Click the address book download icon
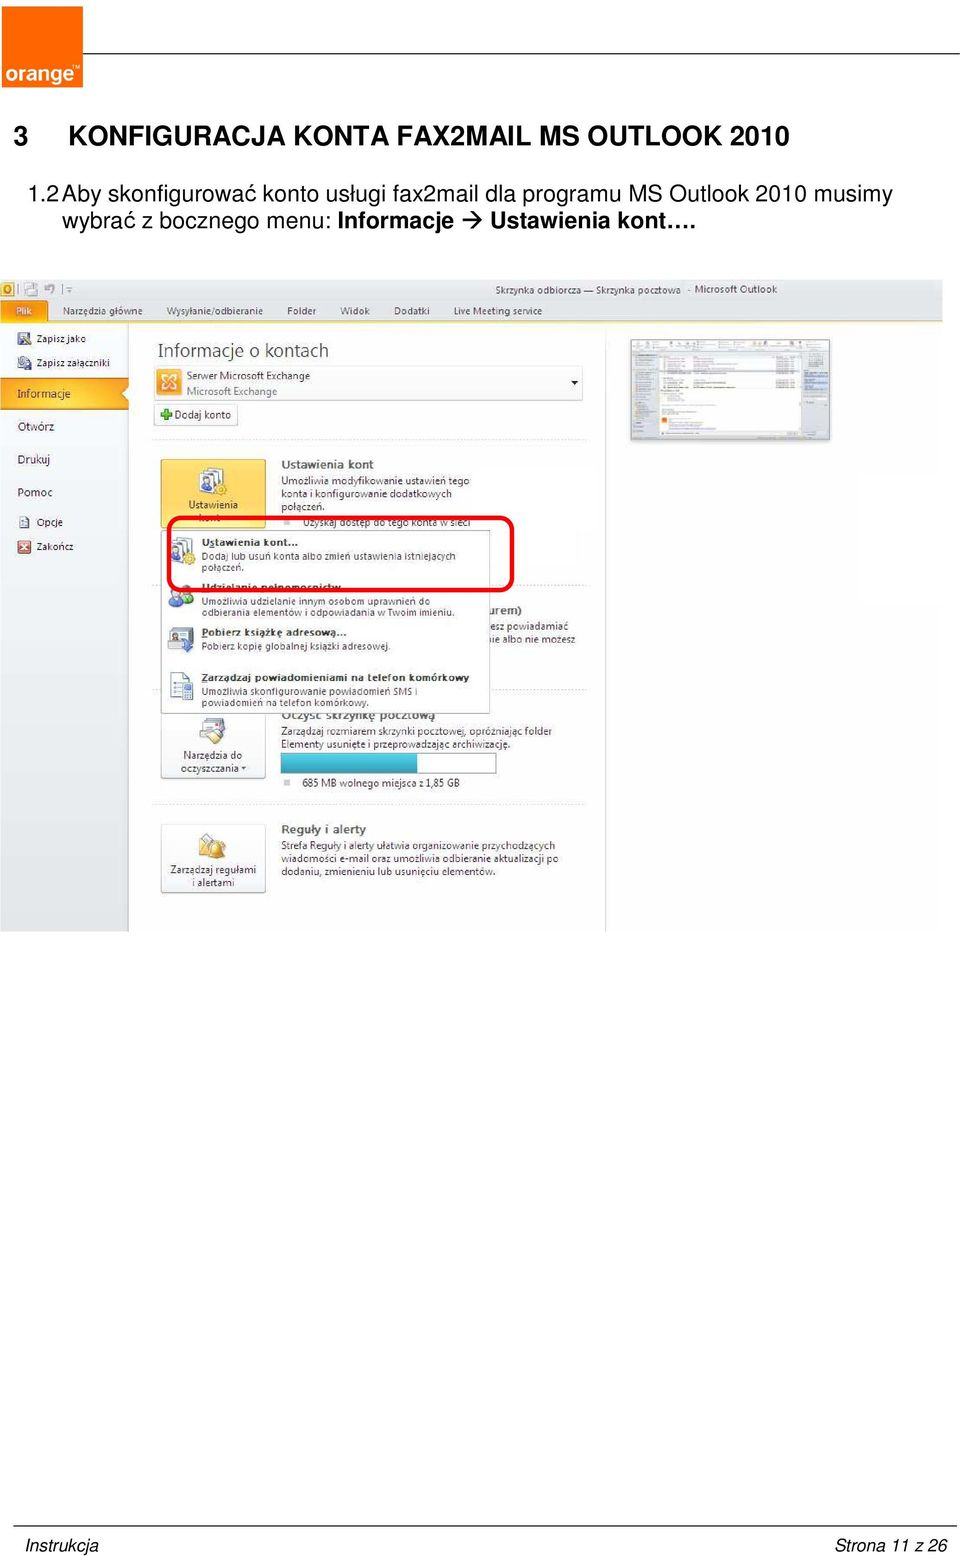 (x=181, y=639)
